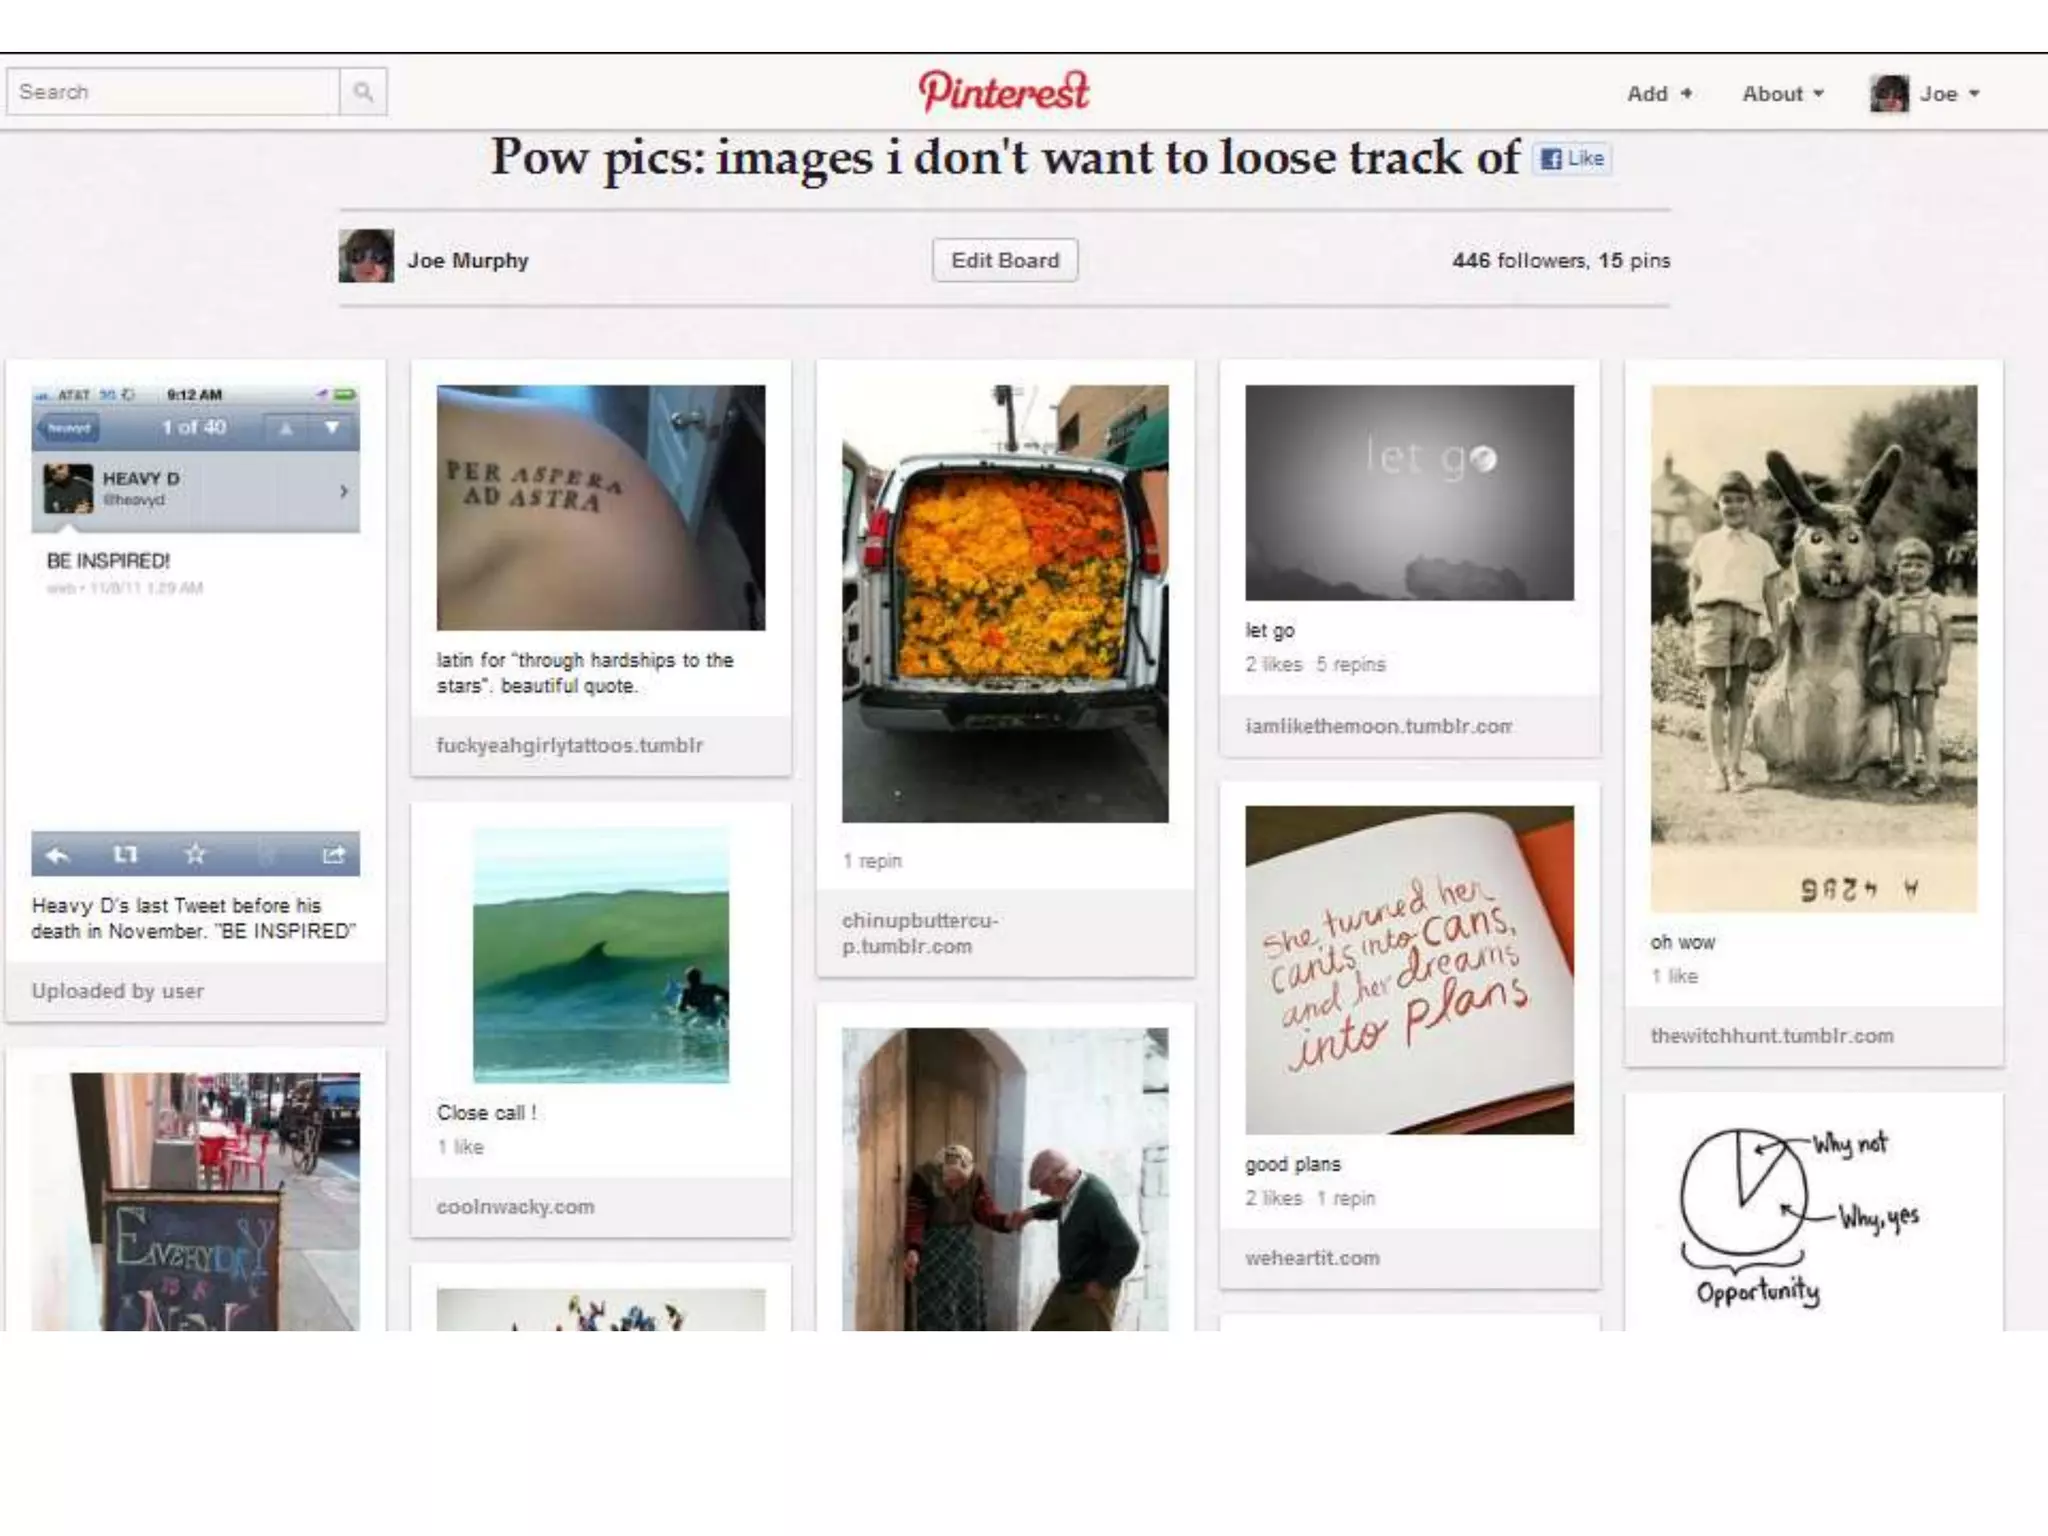Expand the About dropdown menu
Viewport: 2048px width, 1536px height.
pyautogui.click(x=1782, y=94)
